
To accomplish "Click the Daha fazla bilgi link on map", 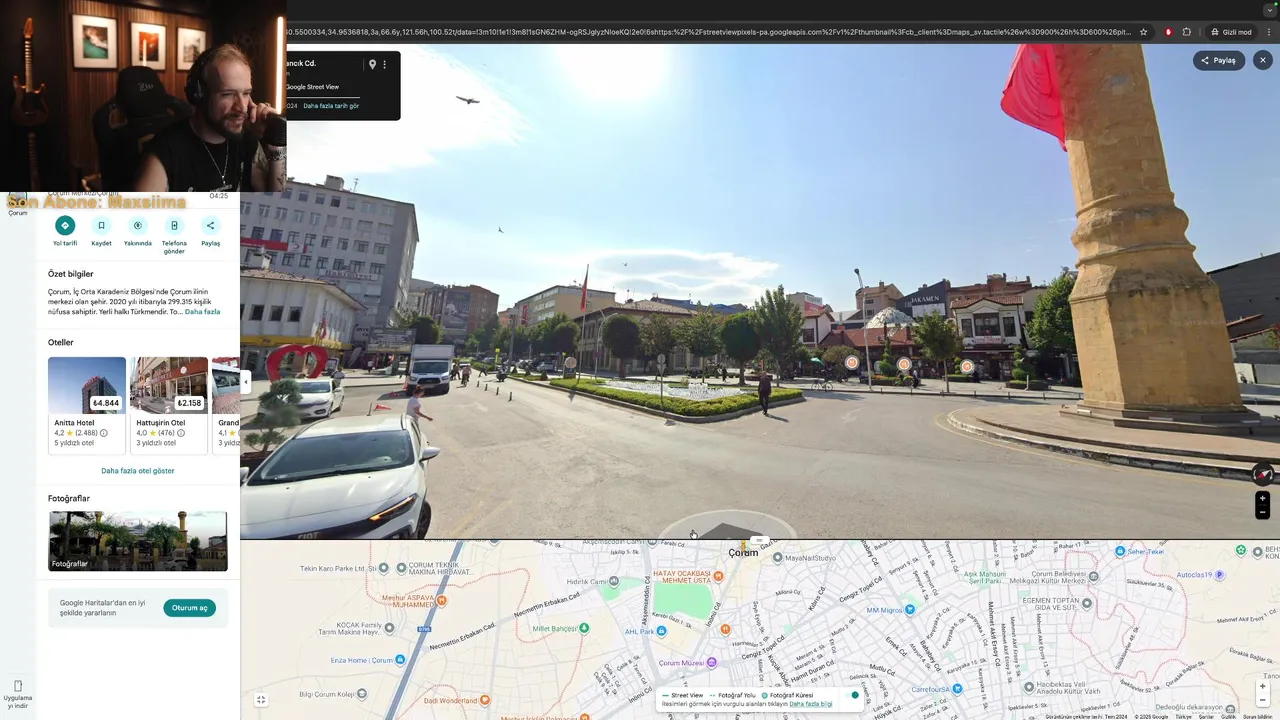I will tap(811, 704).
